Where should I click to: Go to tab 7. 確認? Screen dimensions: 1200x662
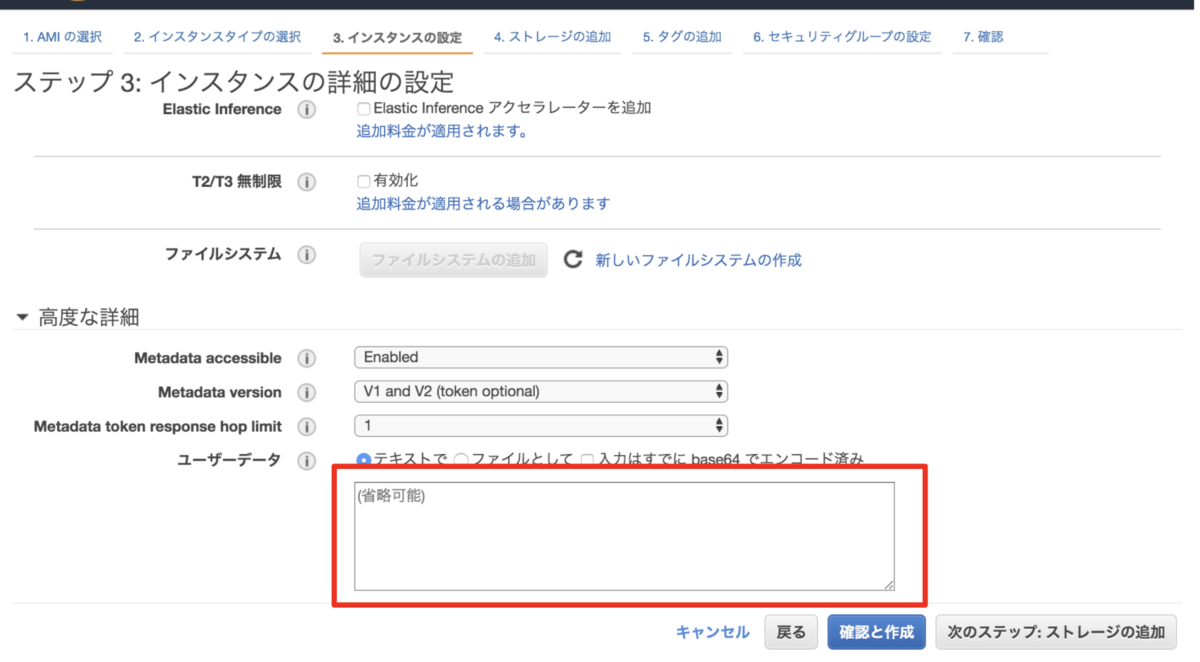point(983,37)
